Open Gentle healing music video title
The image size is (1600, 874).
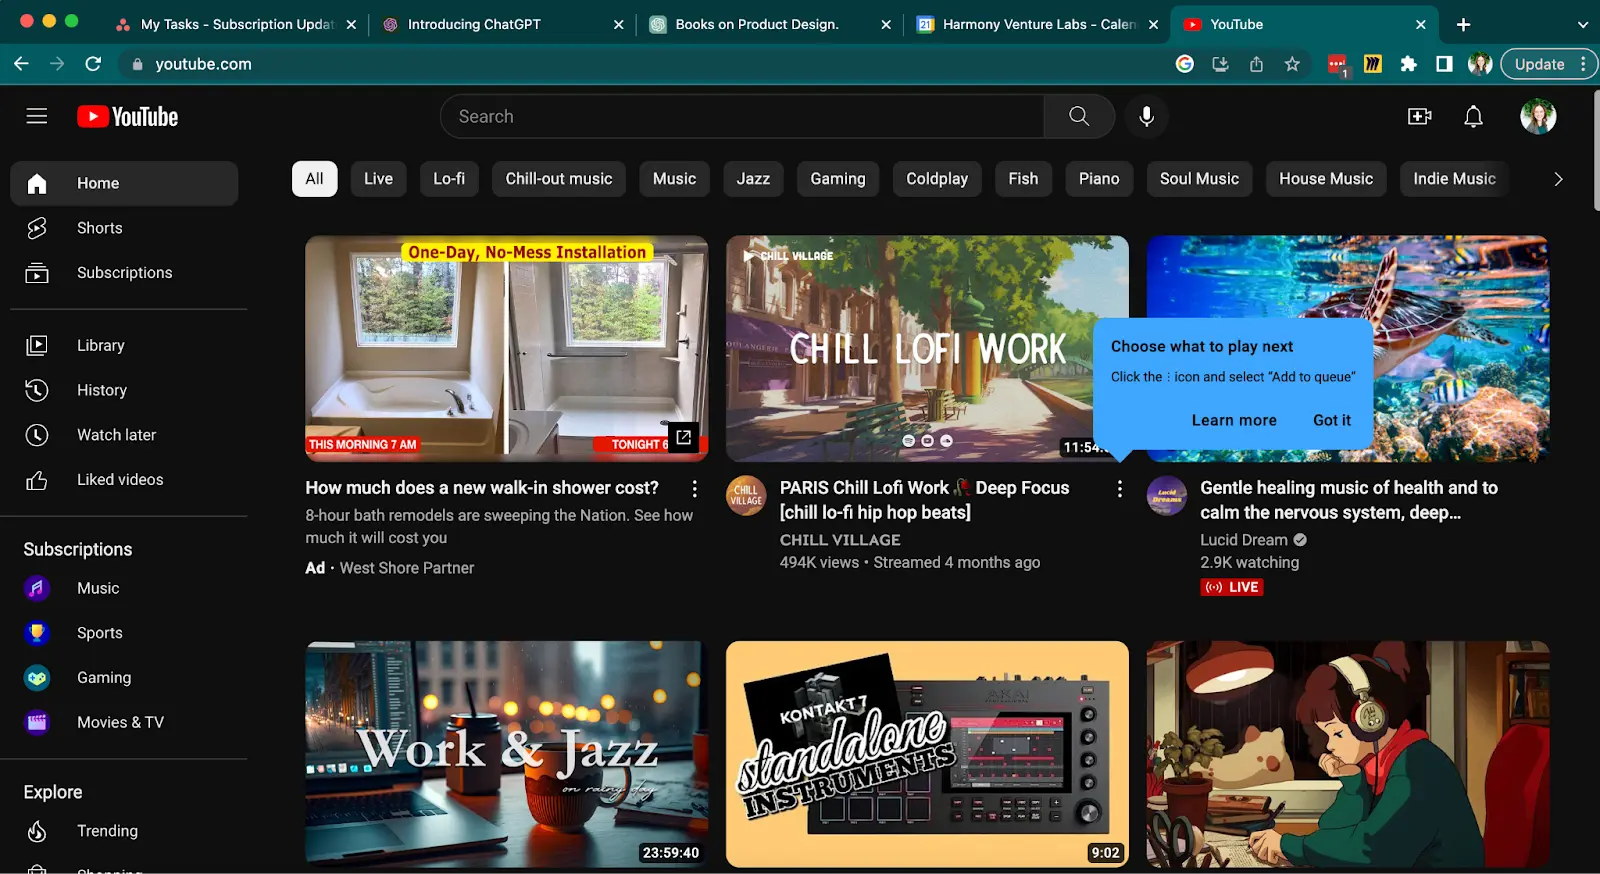tap(1348, 500)
